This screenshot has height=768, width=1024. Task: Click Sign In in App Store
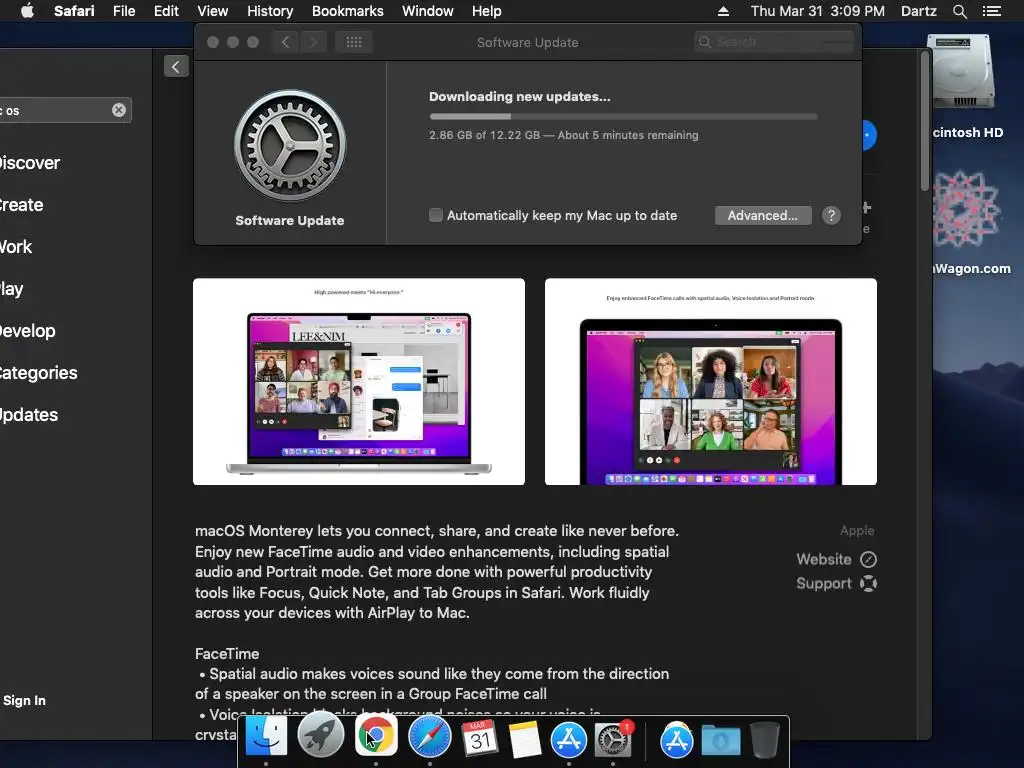(x=24, y=700)
